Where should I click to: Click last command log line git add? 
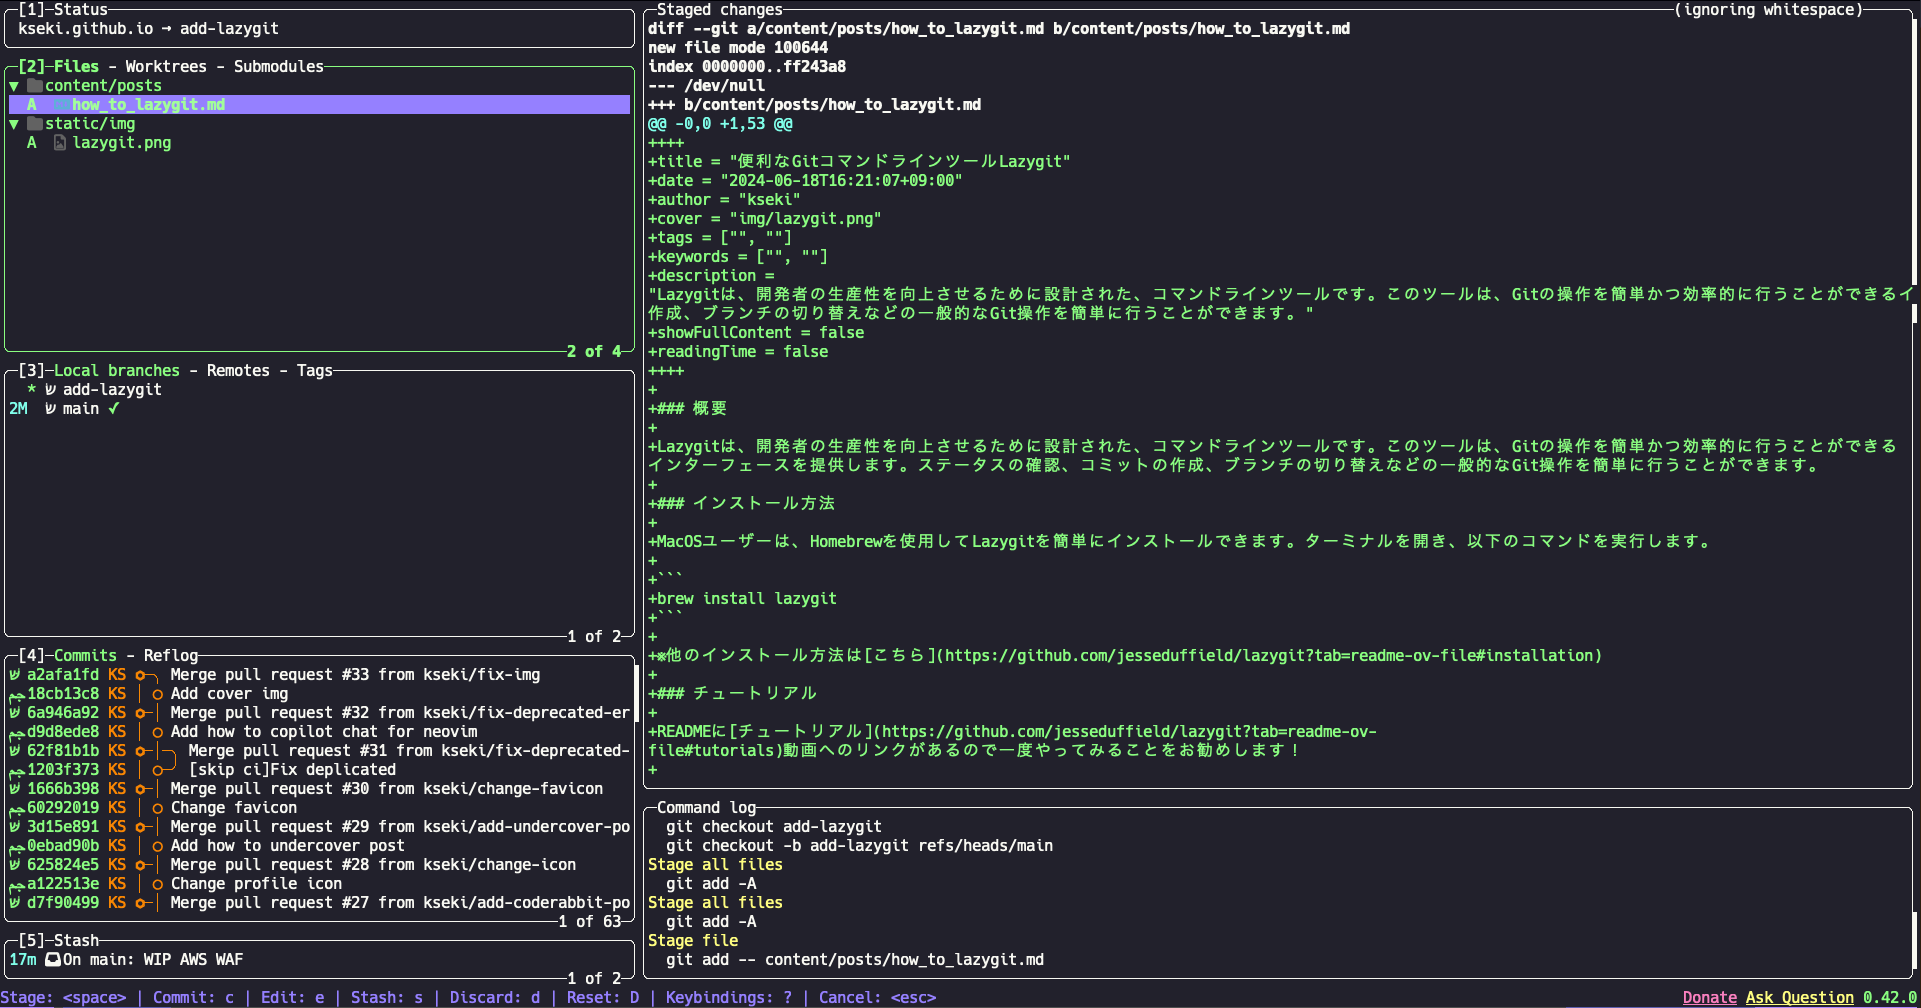coord(855,960)
